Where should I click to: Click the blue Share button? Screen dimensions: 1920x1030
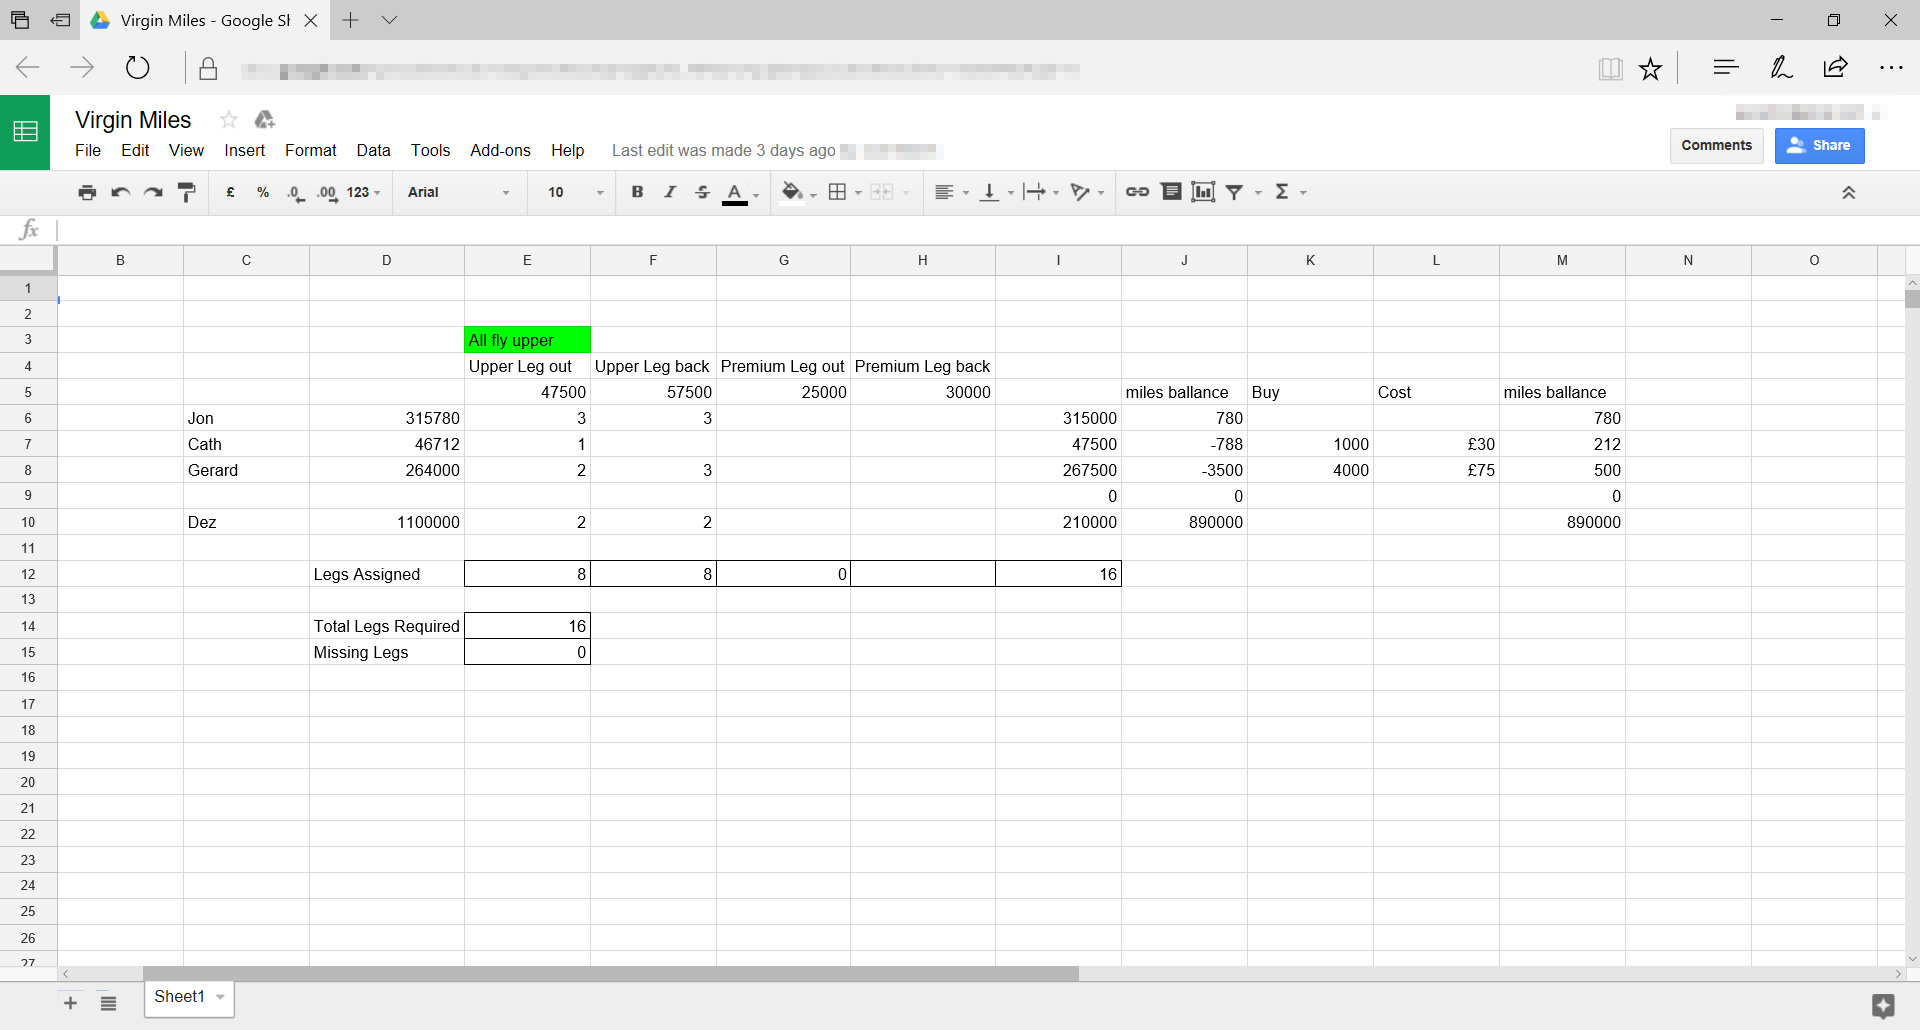[1819, 145]
